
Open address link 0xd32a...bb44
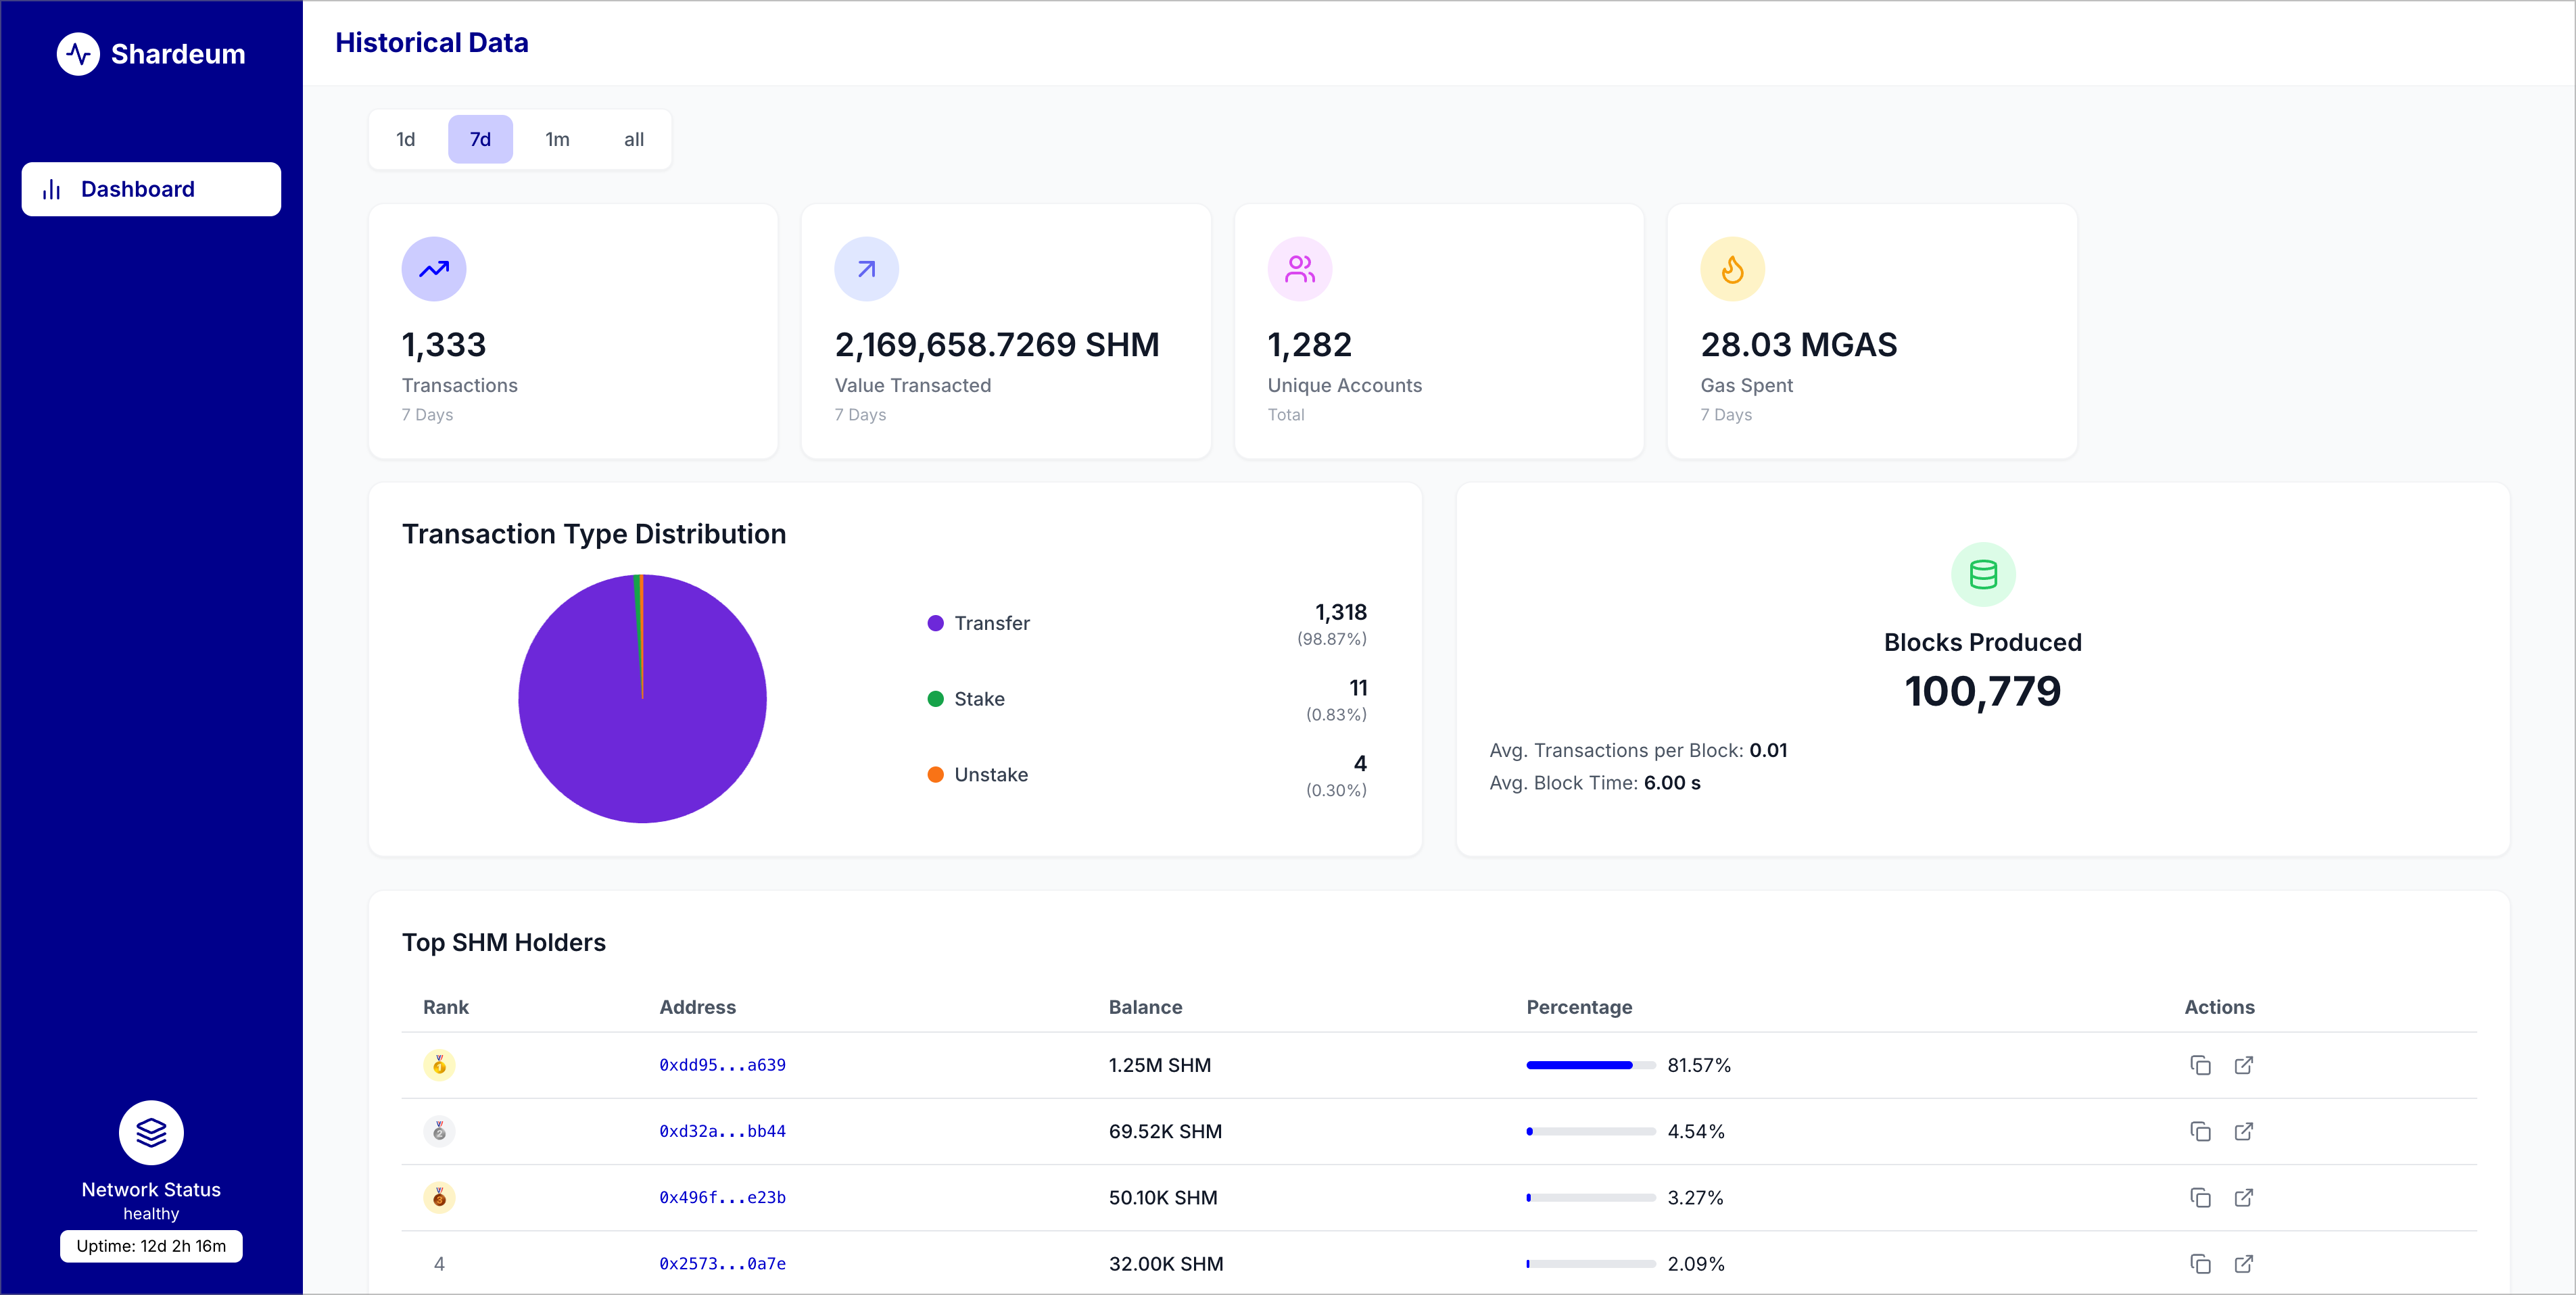click(722, 1131)
